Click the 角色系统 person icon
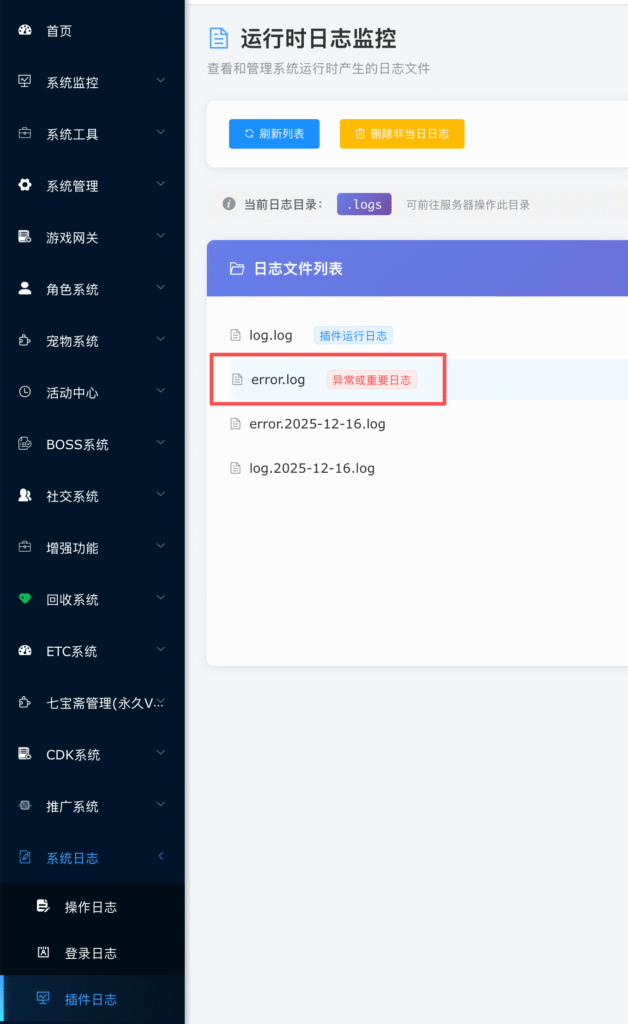Image resolution: width=628 pixels, height=1024 pixels. click(25, 288)
